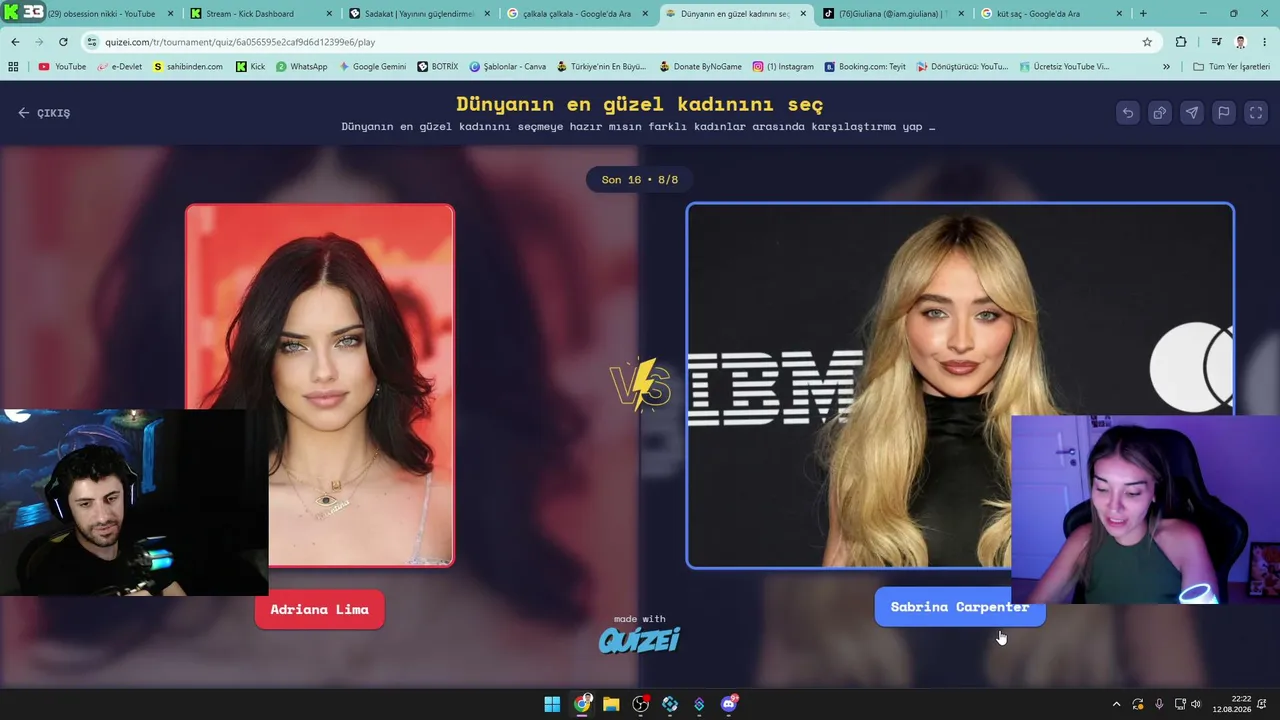1280x720 pixels.
Task: Open the clock and date 22:22
Action: point(1231,704)
